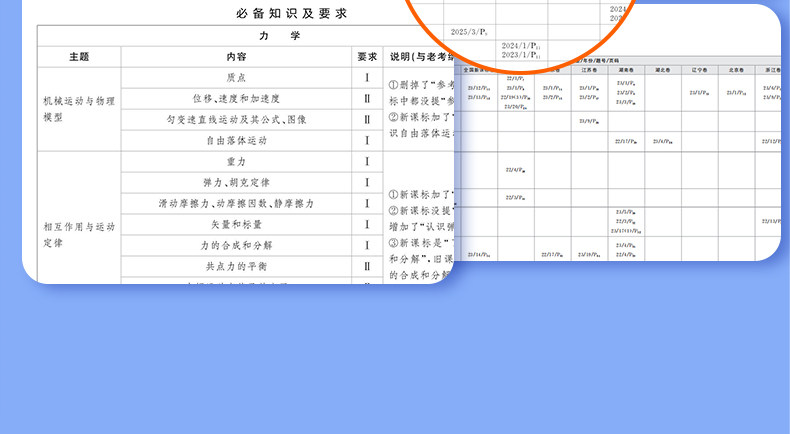The image size is (790, 434).
Task: Select the 浙江卷 column header
Action: point(772,70)
